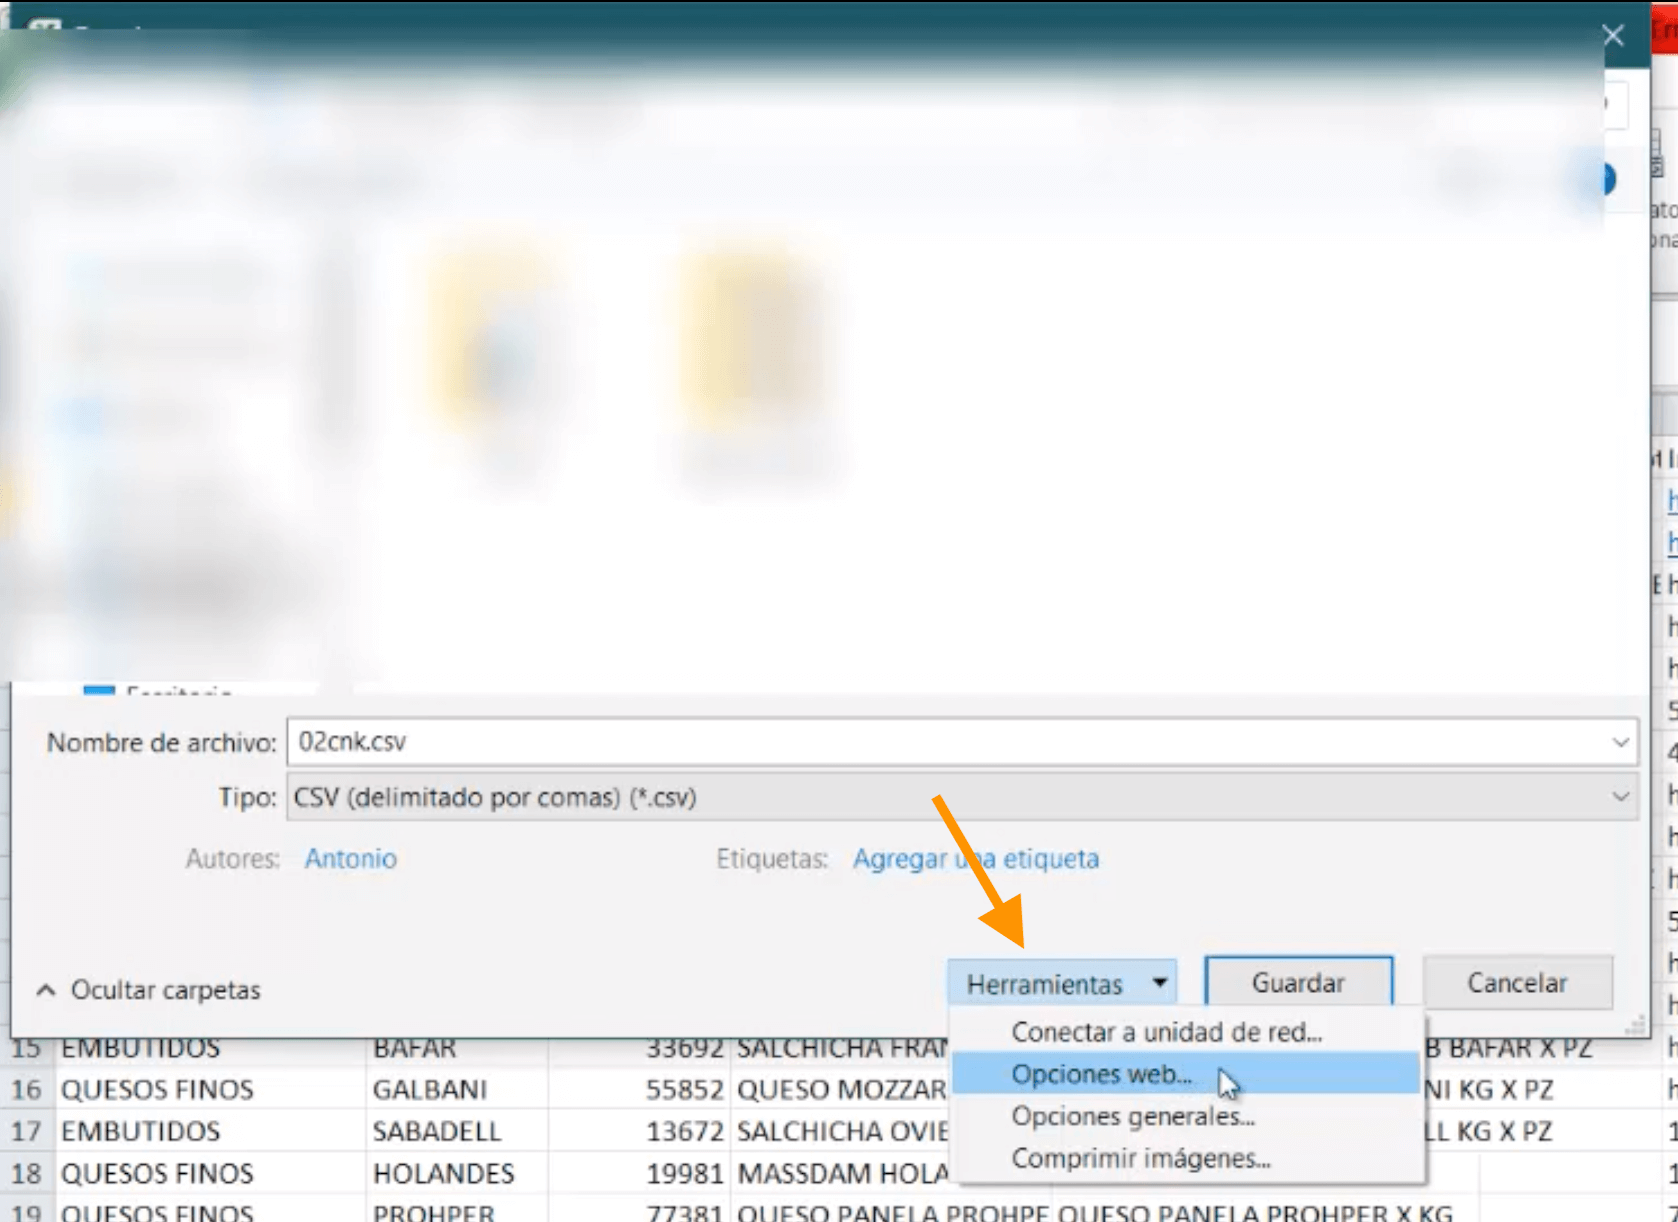Open the Herramientas dropdown button

coord(1061,983)
